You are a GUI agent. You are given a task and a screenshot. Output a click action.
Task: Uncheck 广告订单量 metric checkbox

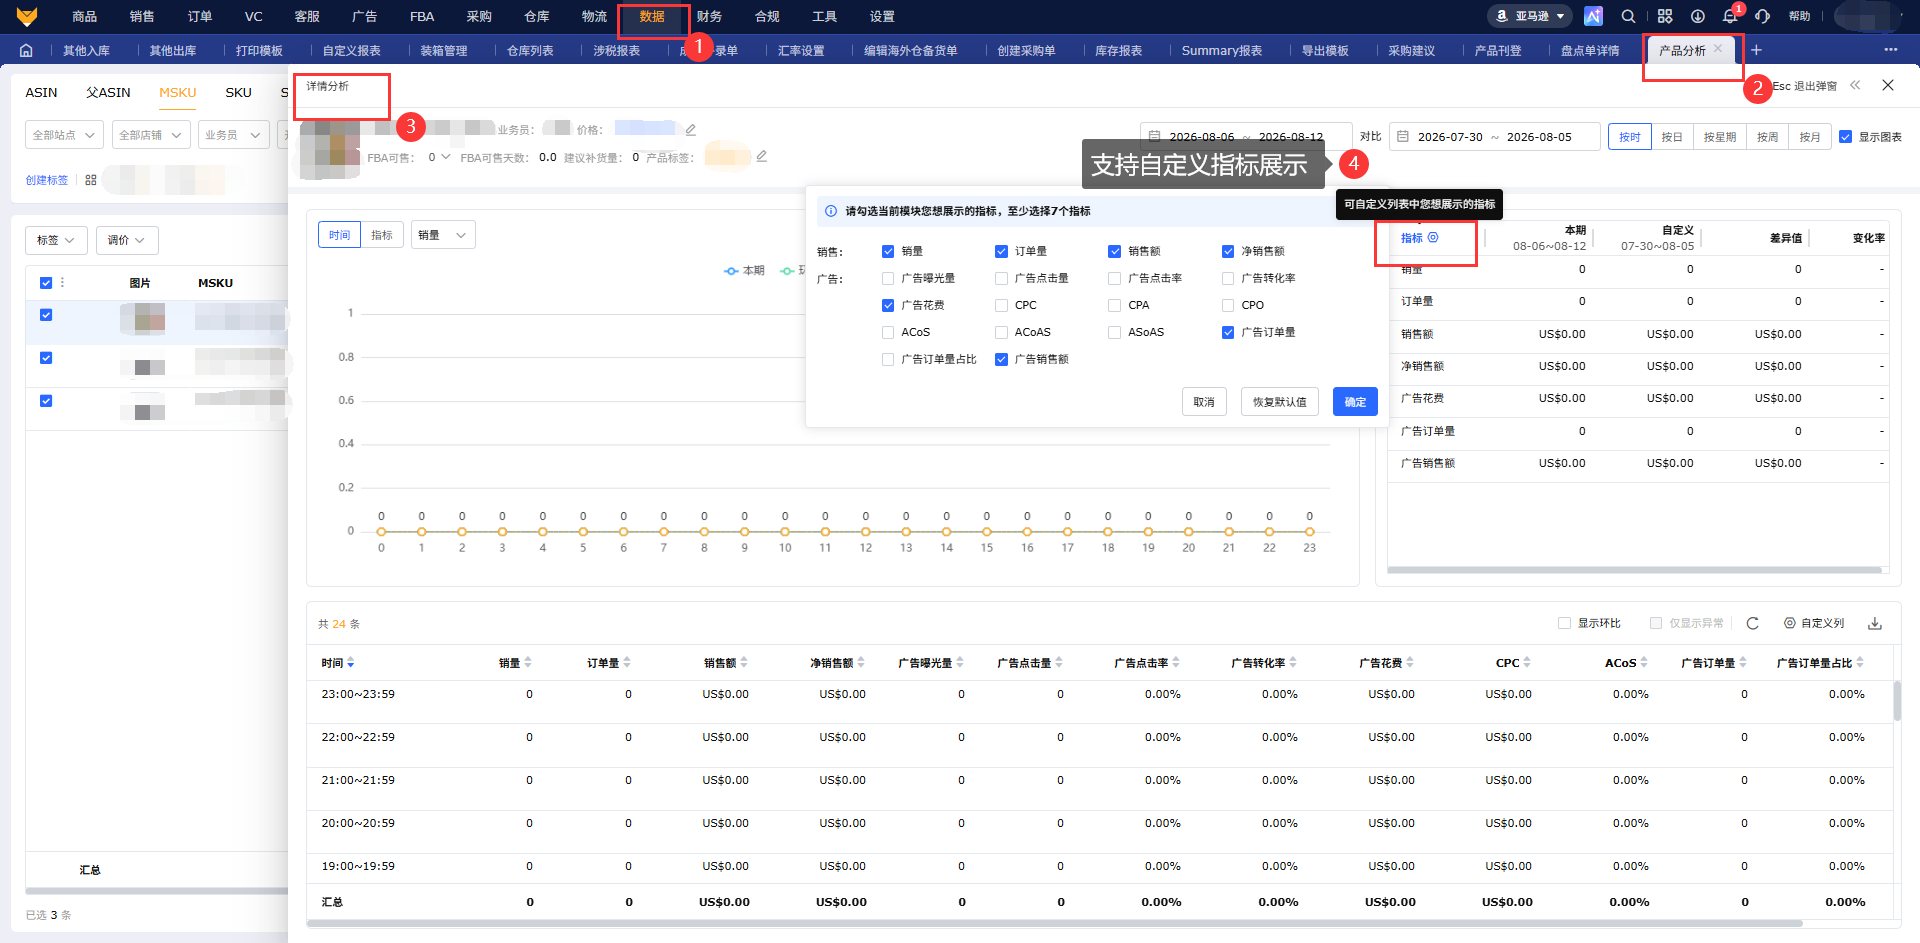[x=1228, y=332]
